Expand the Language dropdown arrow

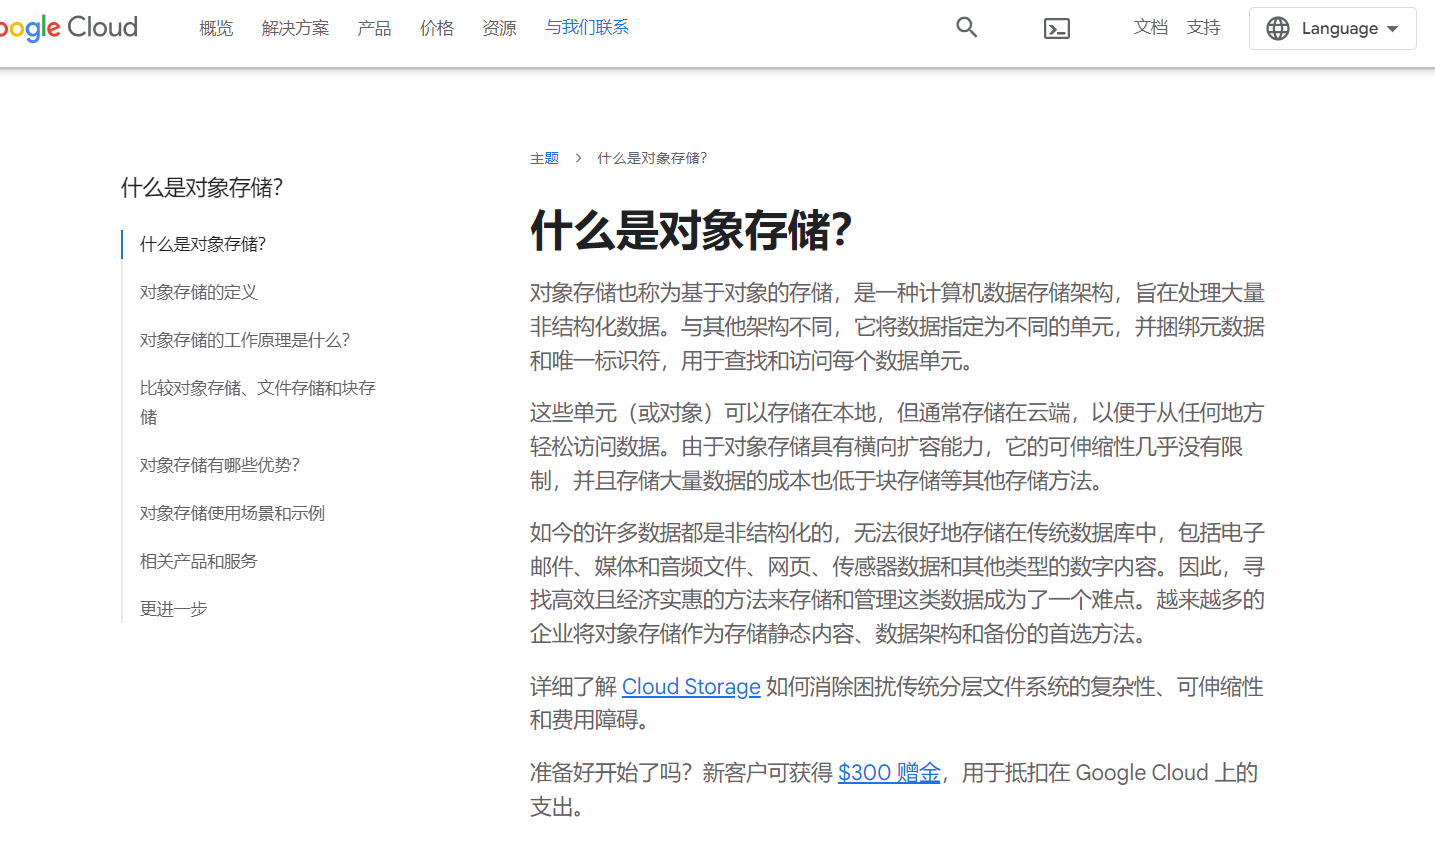click(1392, 29)
